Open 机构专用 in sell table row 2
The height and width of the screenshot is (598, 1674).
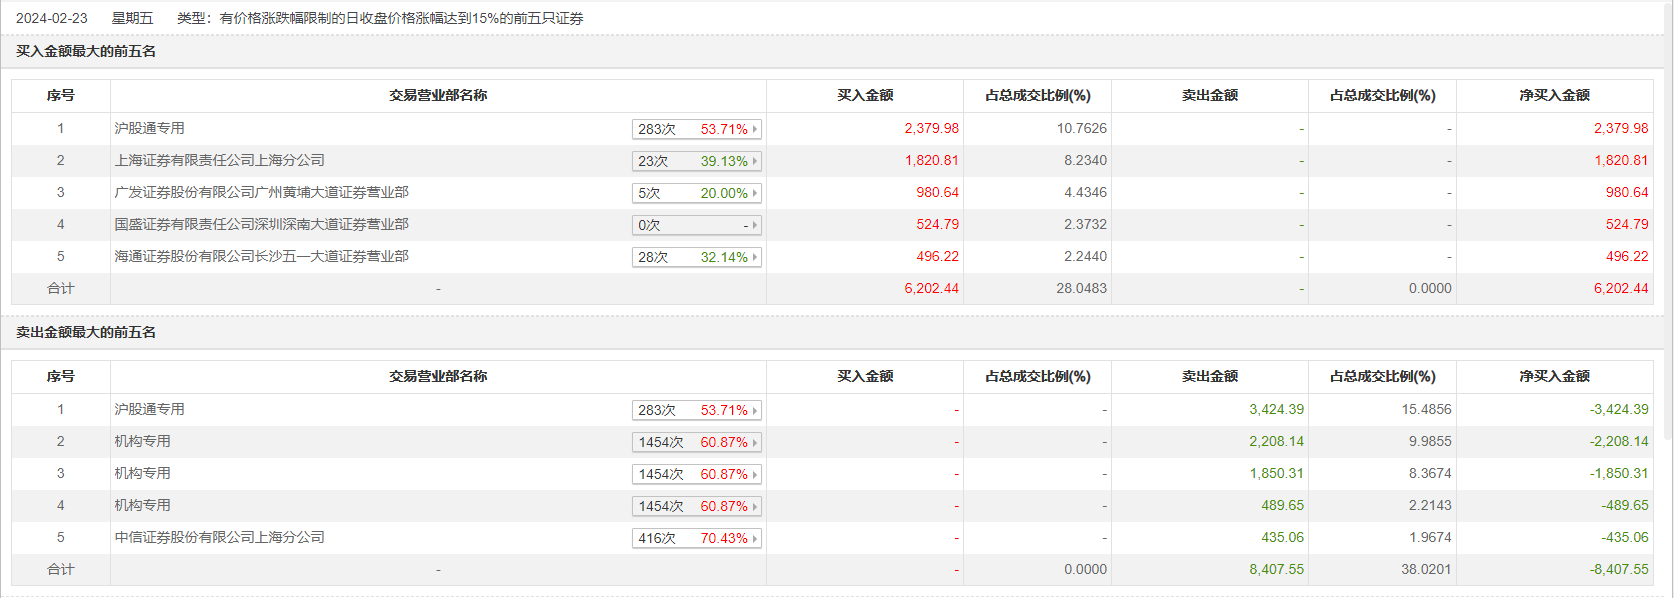point(142,441)
